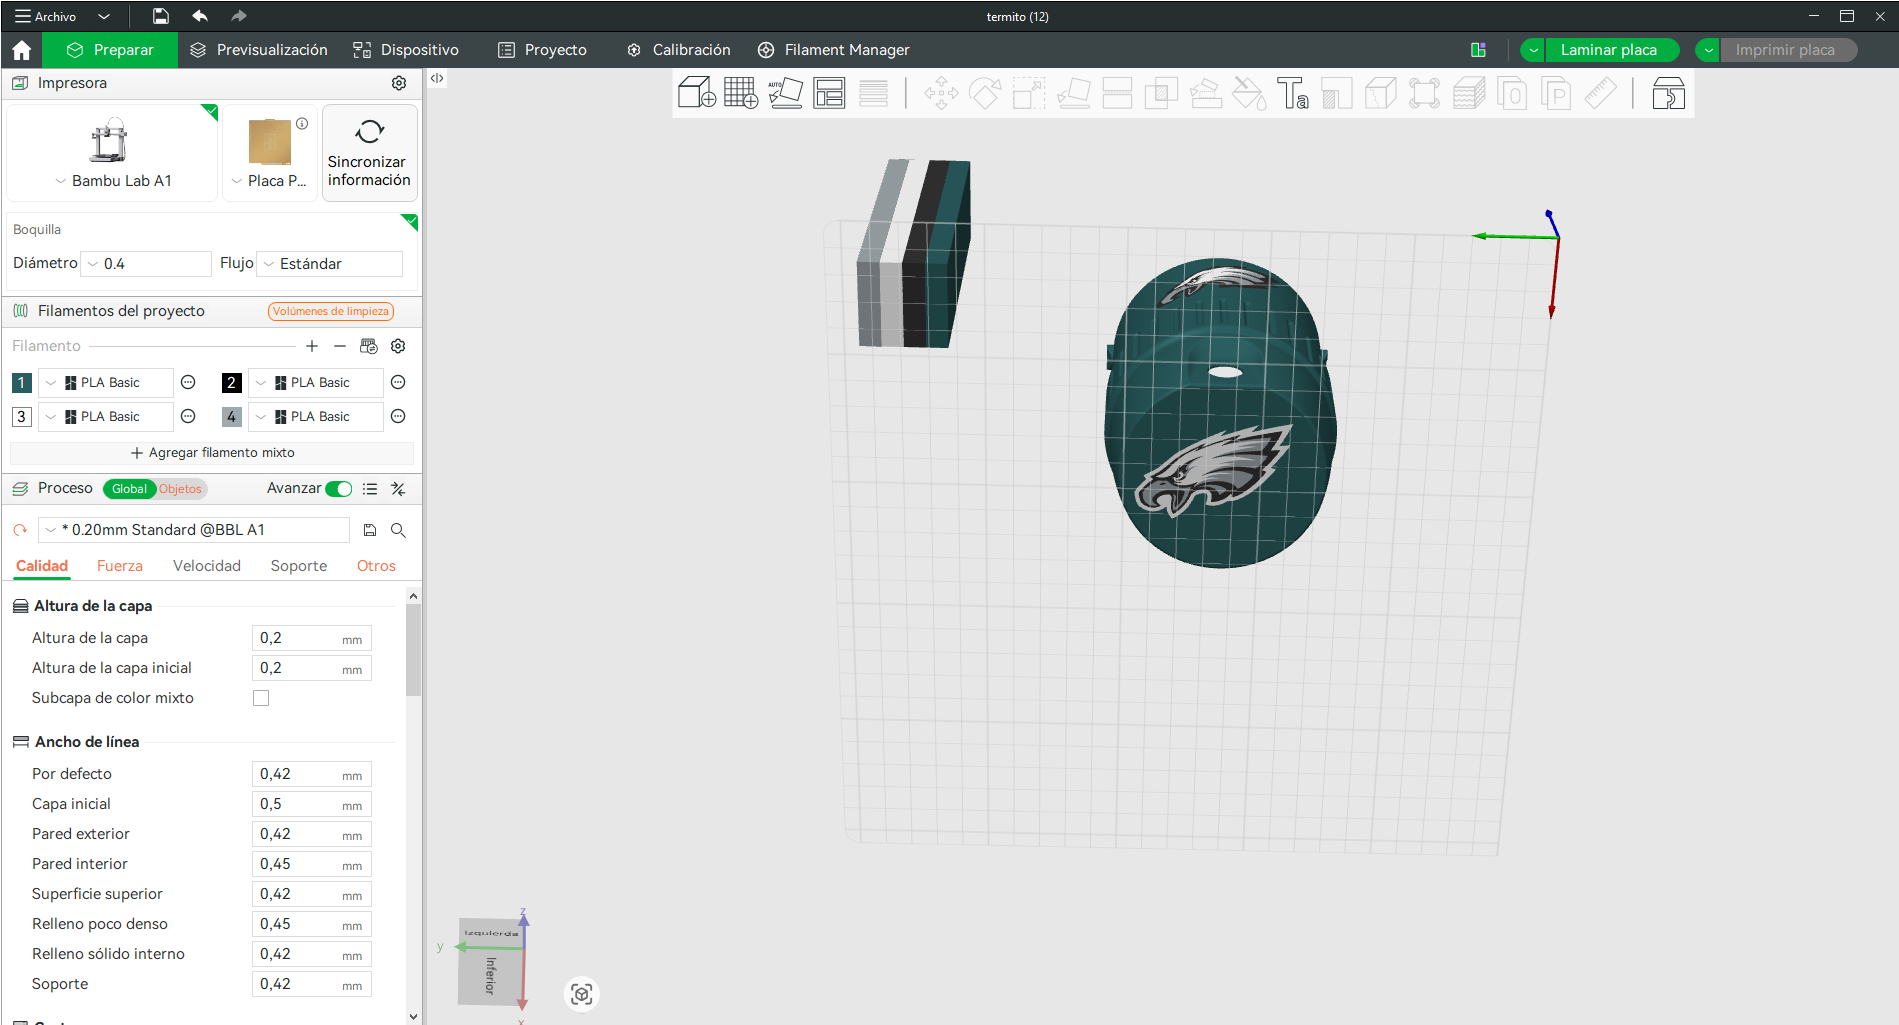Click the Arrange all objects icon
The width and height of the screenshot is (1899, 1025).
tap(829, 94)
